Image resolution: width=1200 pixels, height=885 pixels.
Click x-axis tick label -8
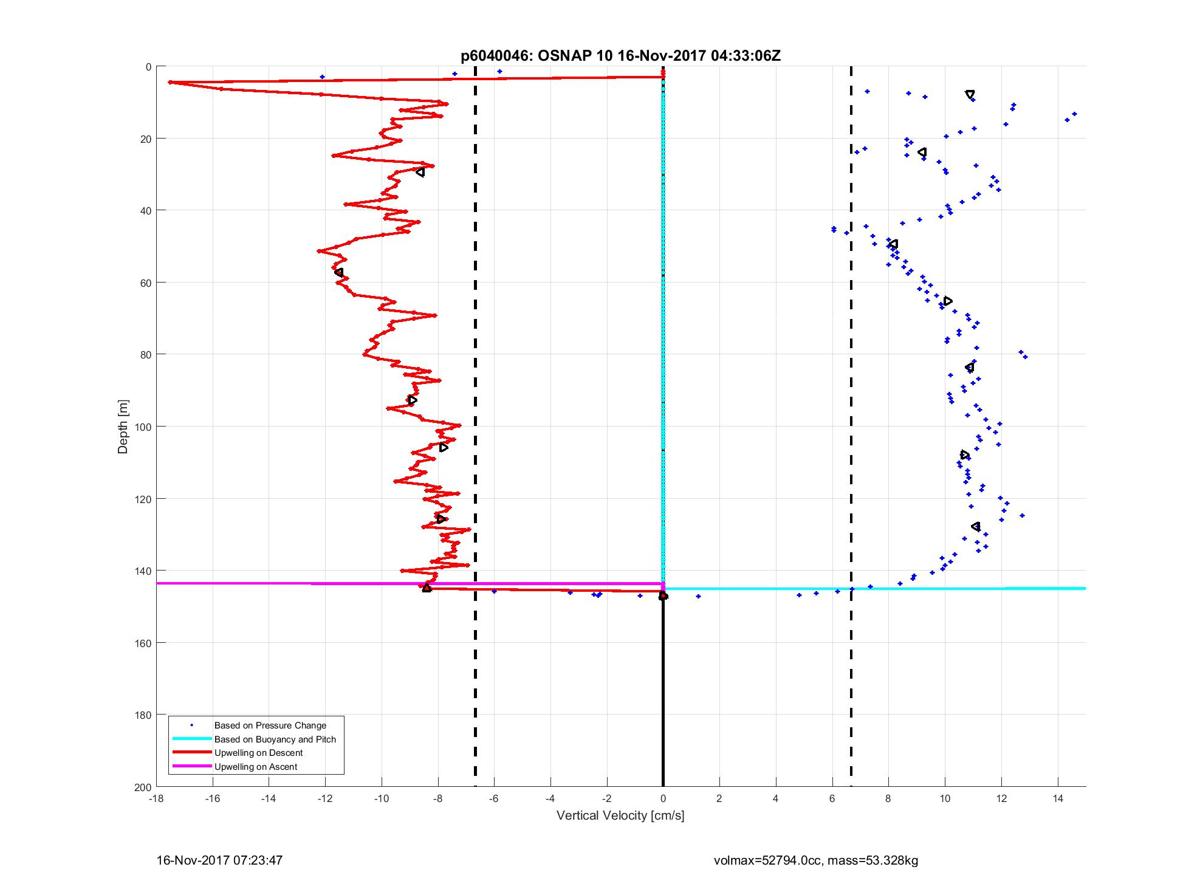[x=438, y=799]
